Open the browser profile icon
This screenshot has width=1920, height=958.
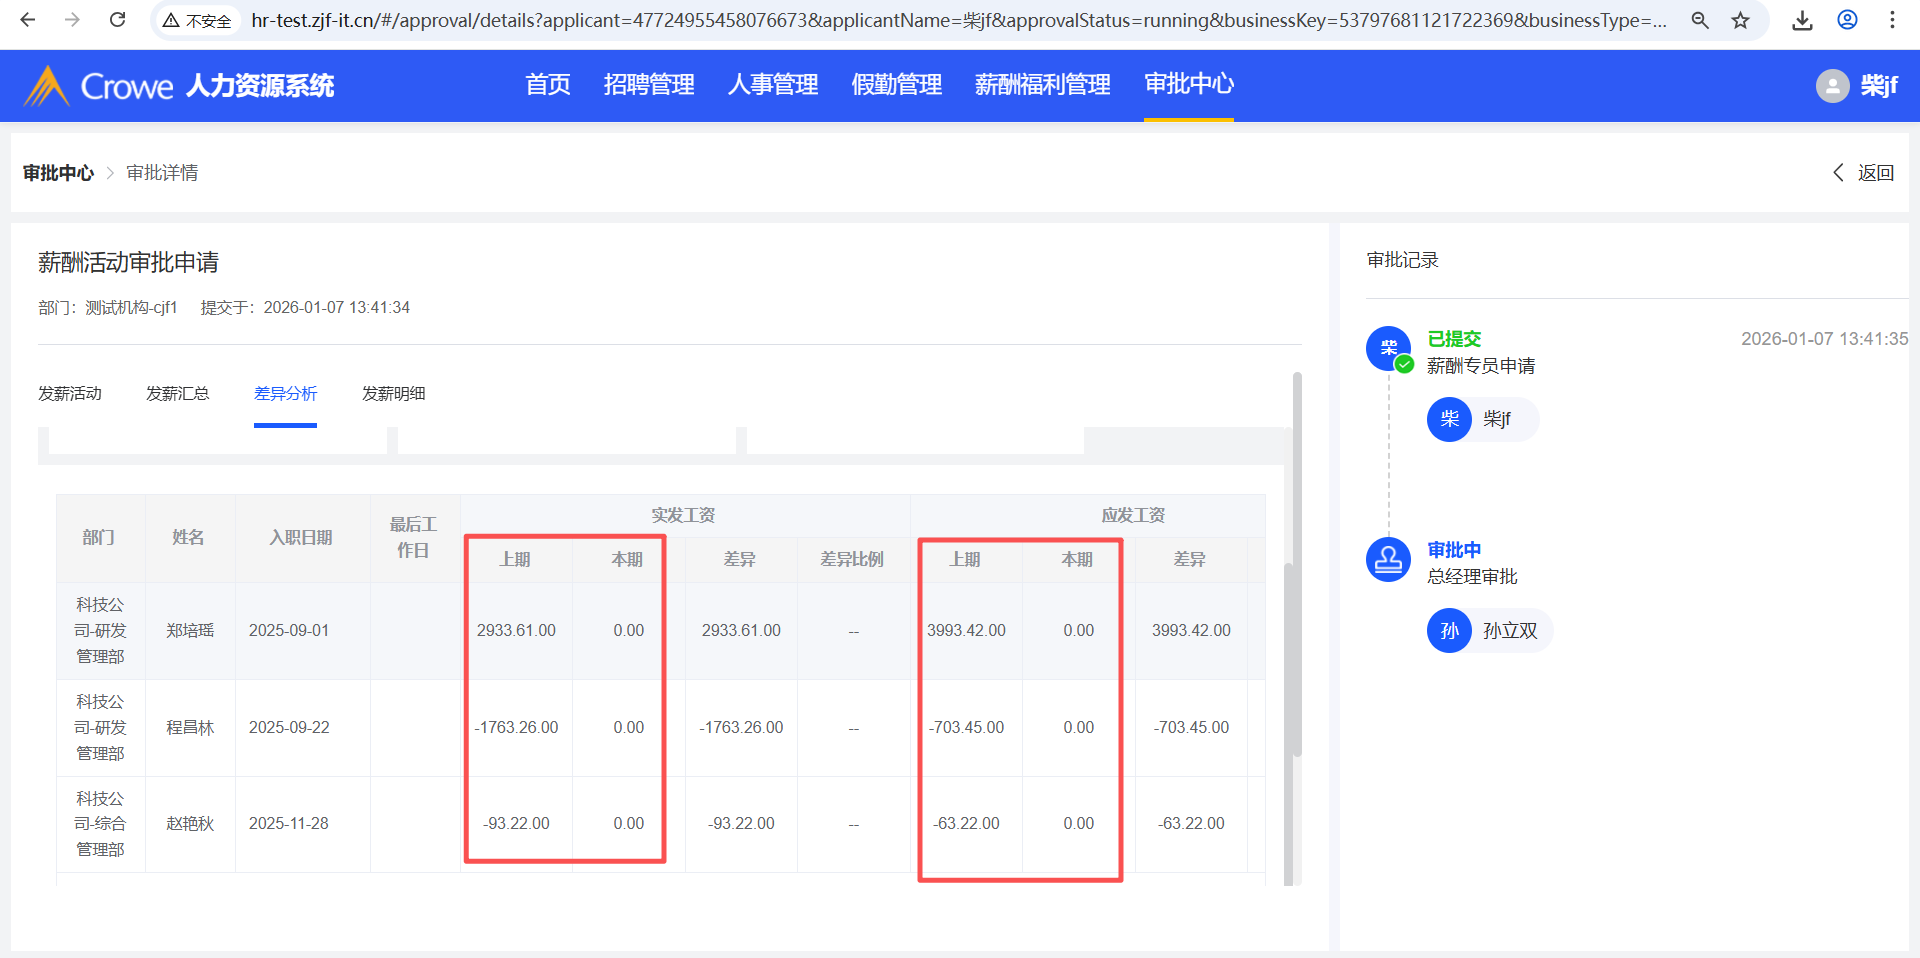(1847, 20)
